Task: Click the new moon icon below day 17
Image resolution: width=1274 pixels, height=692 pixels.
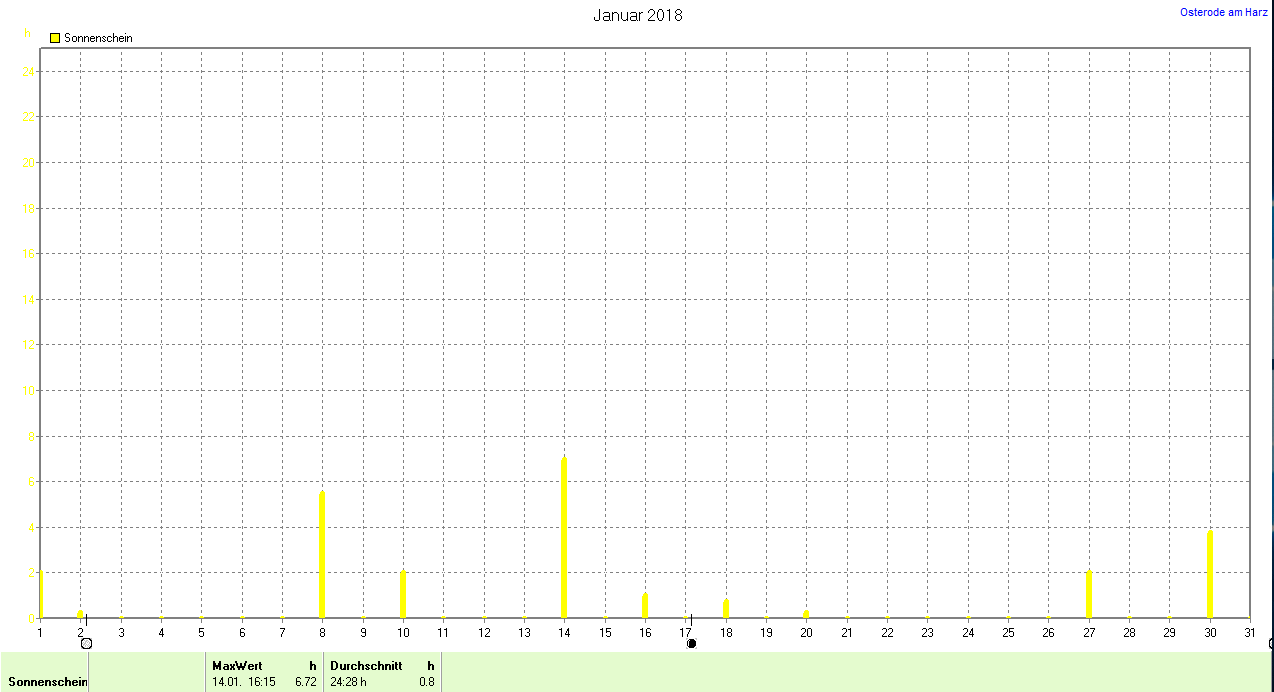Action: click(691, 643)
